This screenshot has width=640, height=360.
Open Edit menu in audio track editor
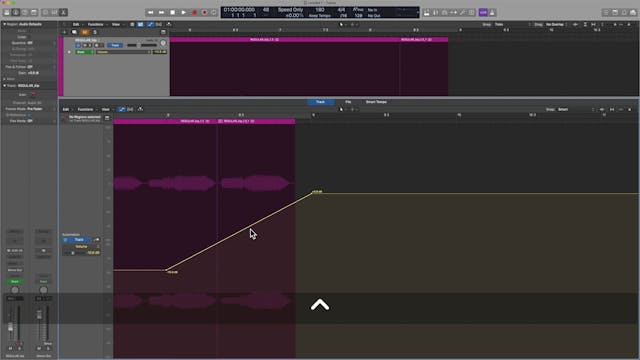tap(66, 109)
